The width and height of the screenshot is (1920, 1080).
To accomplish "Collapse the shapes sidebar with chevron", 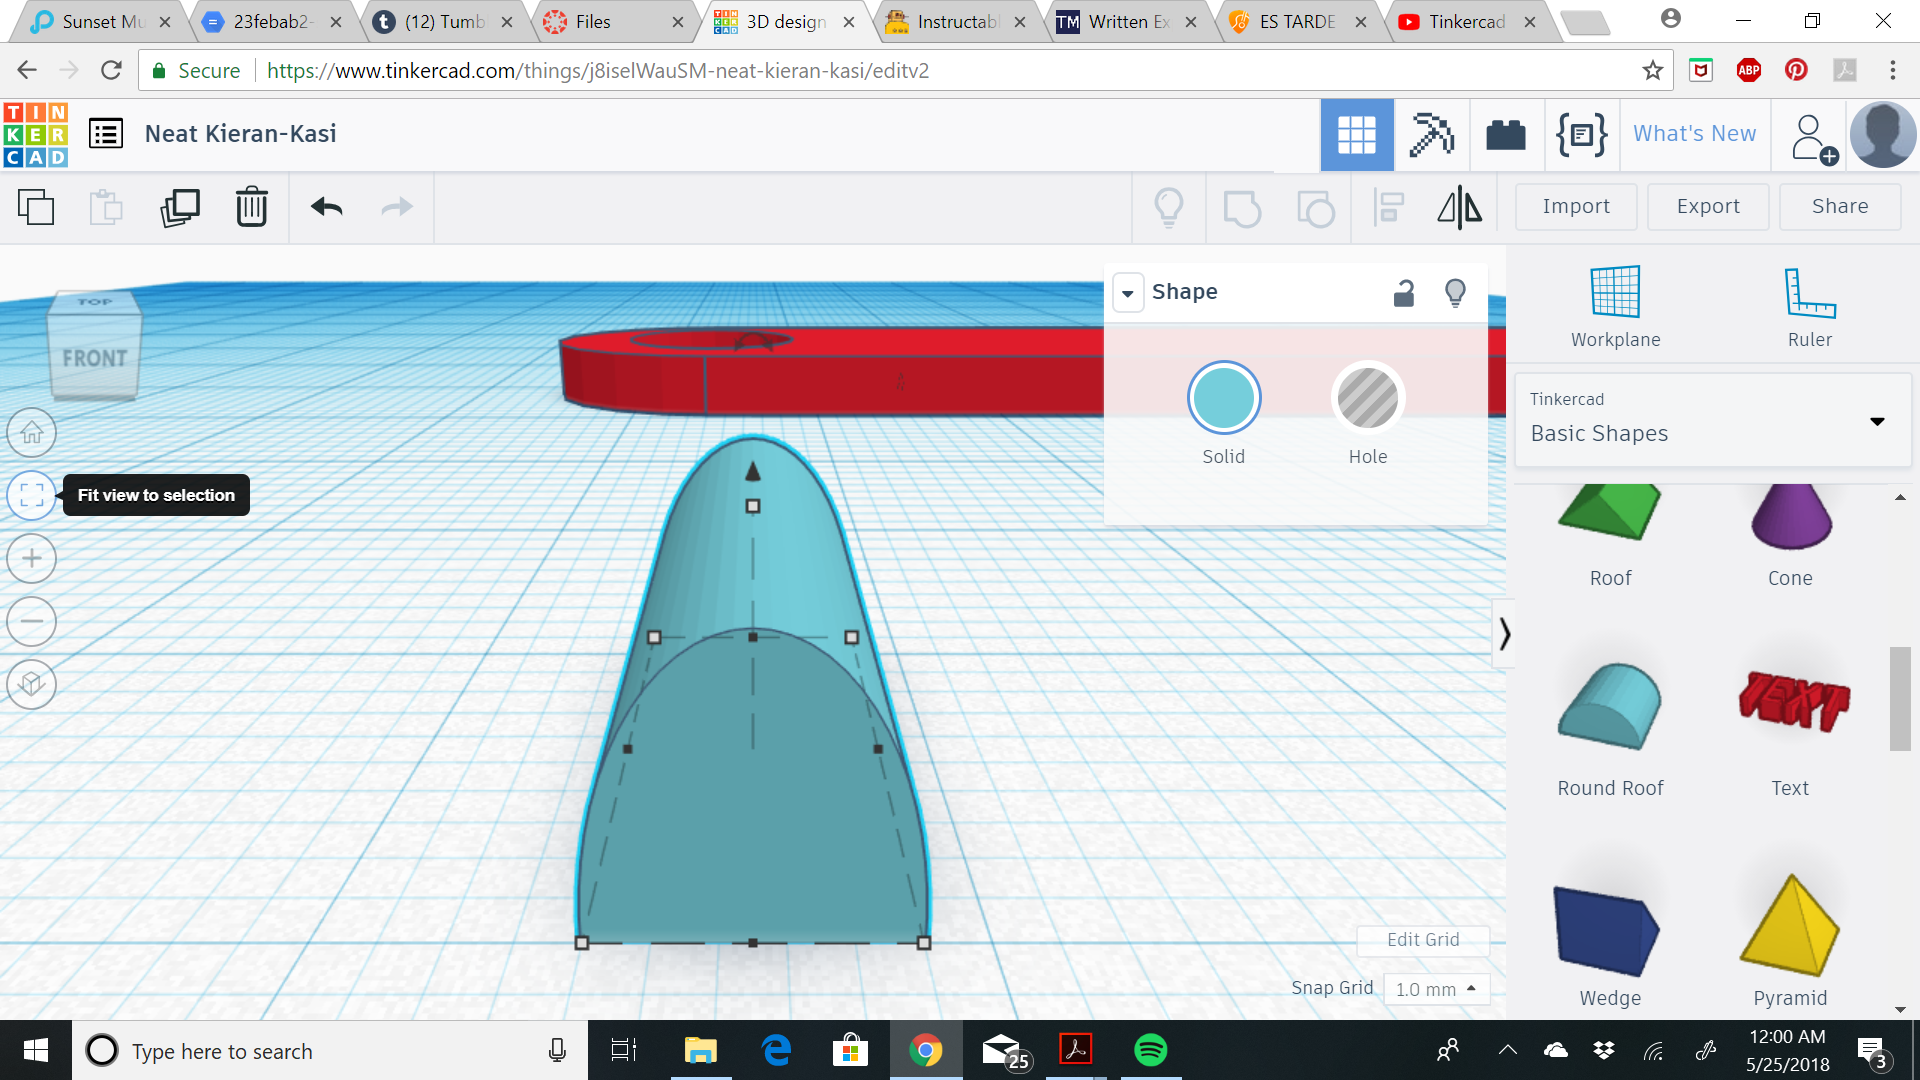I will [x=1503, y=634].
